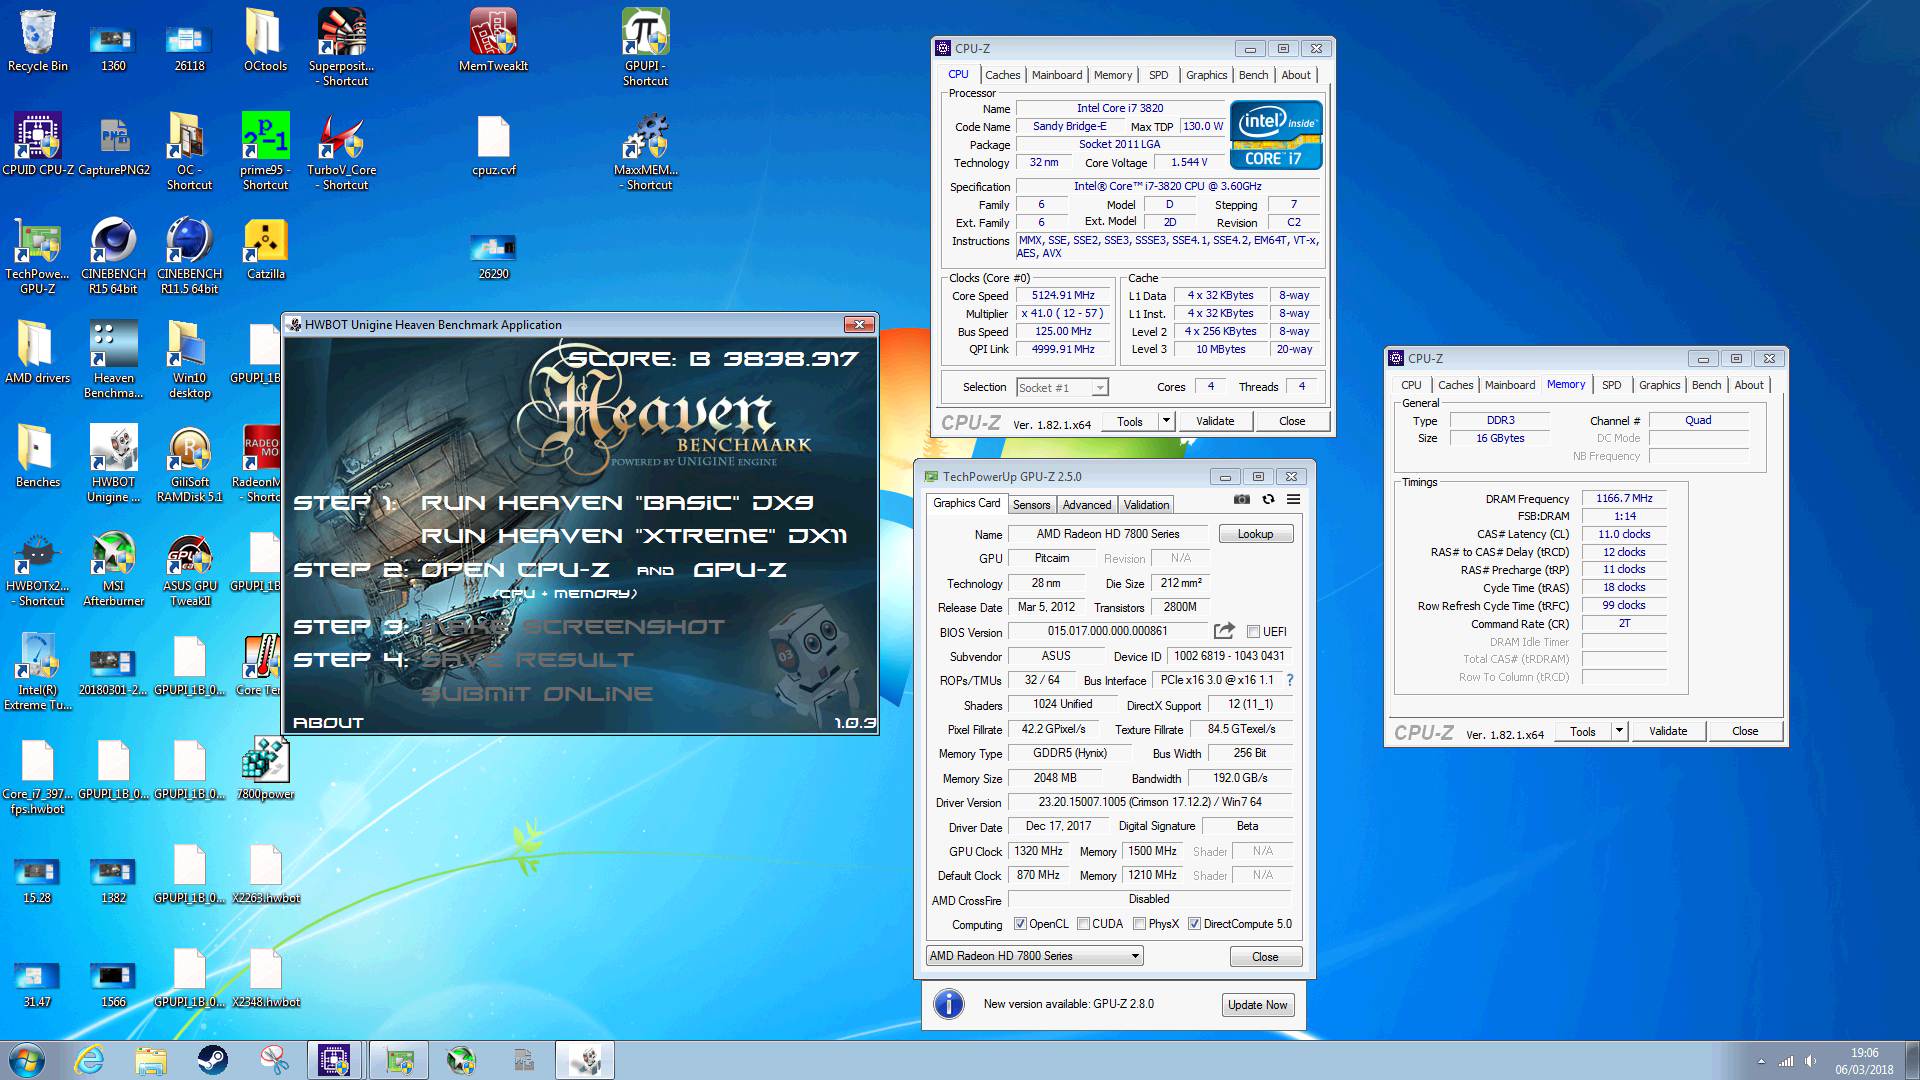
Task: Open the Recycle Bin desktop icon
Action: (x=38, y=40)
